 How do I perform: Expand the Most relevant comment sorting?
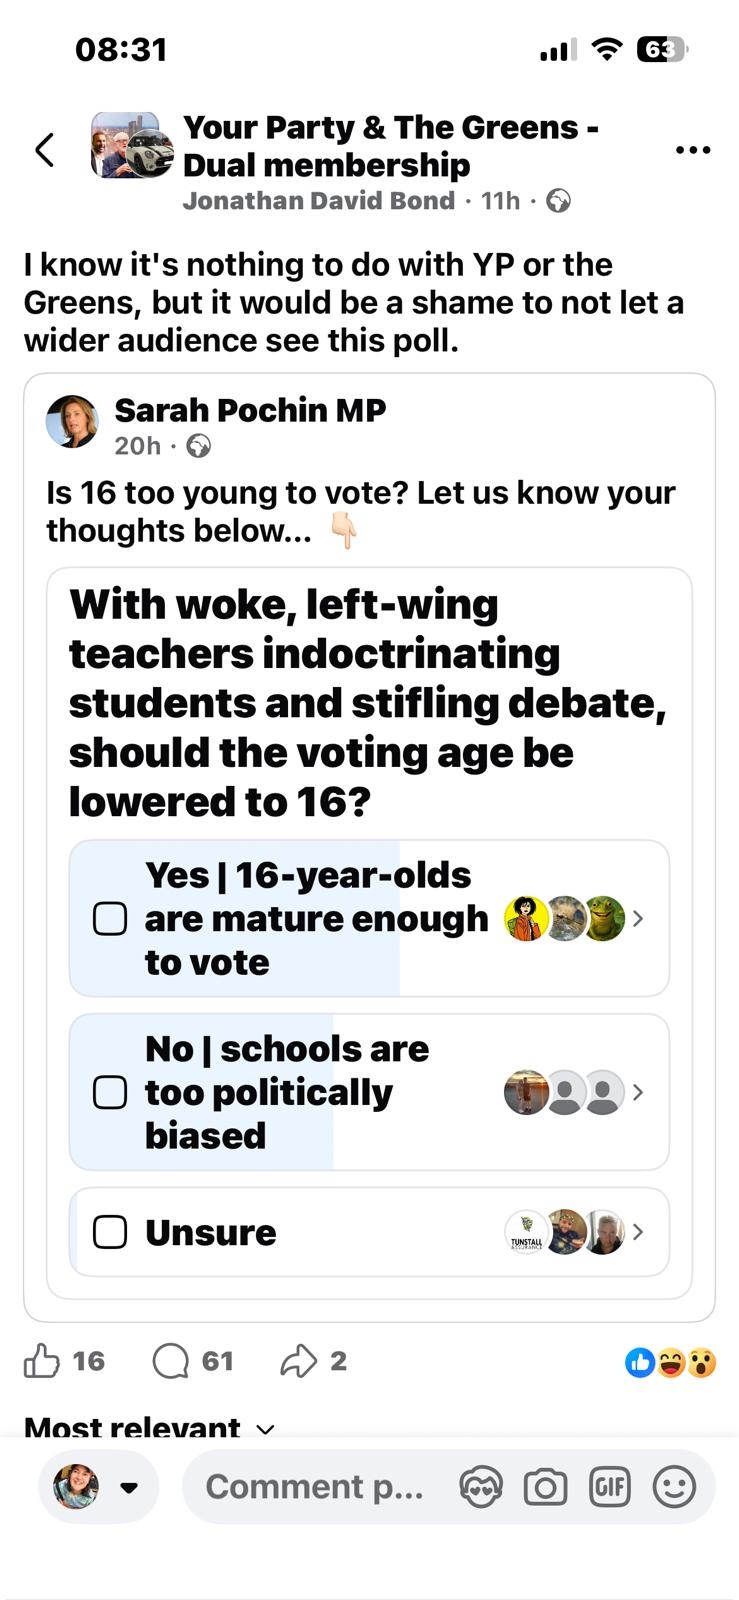click(x=148, y=1427)
